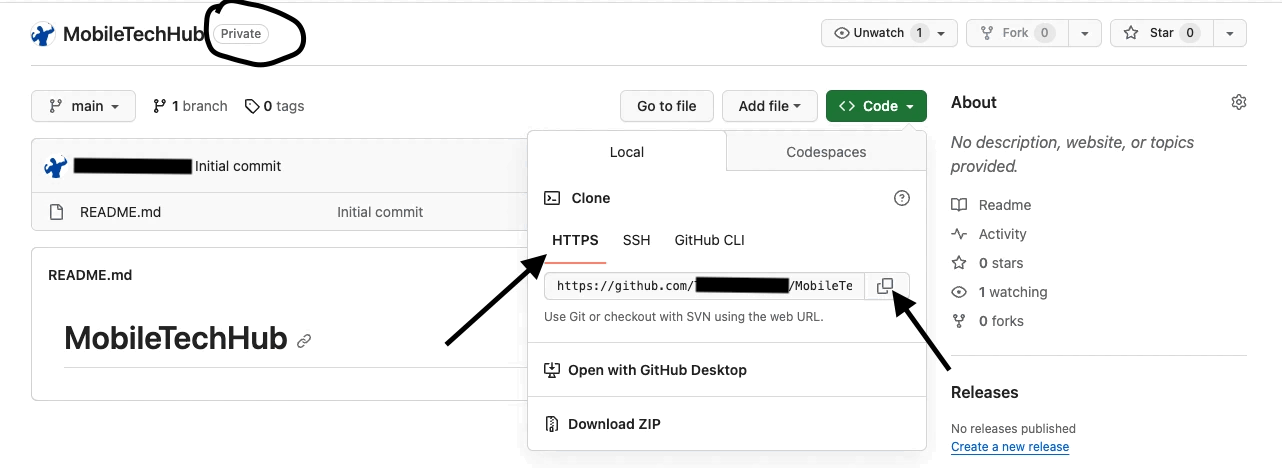Open the Readme link in About
The width and height of the screenshot is (1282, 468).
(x=991, y=205)
